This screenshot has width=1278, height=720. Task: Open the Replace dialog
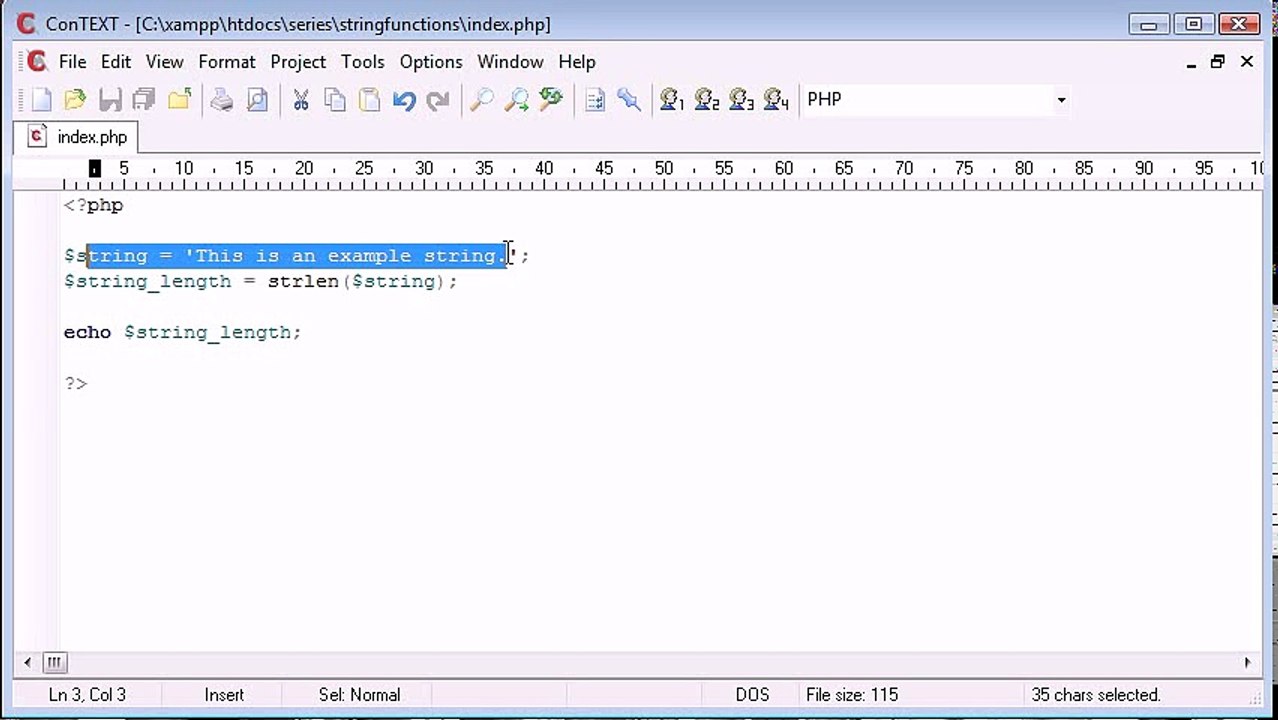(551, 99)
